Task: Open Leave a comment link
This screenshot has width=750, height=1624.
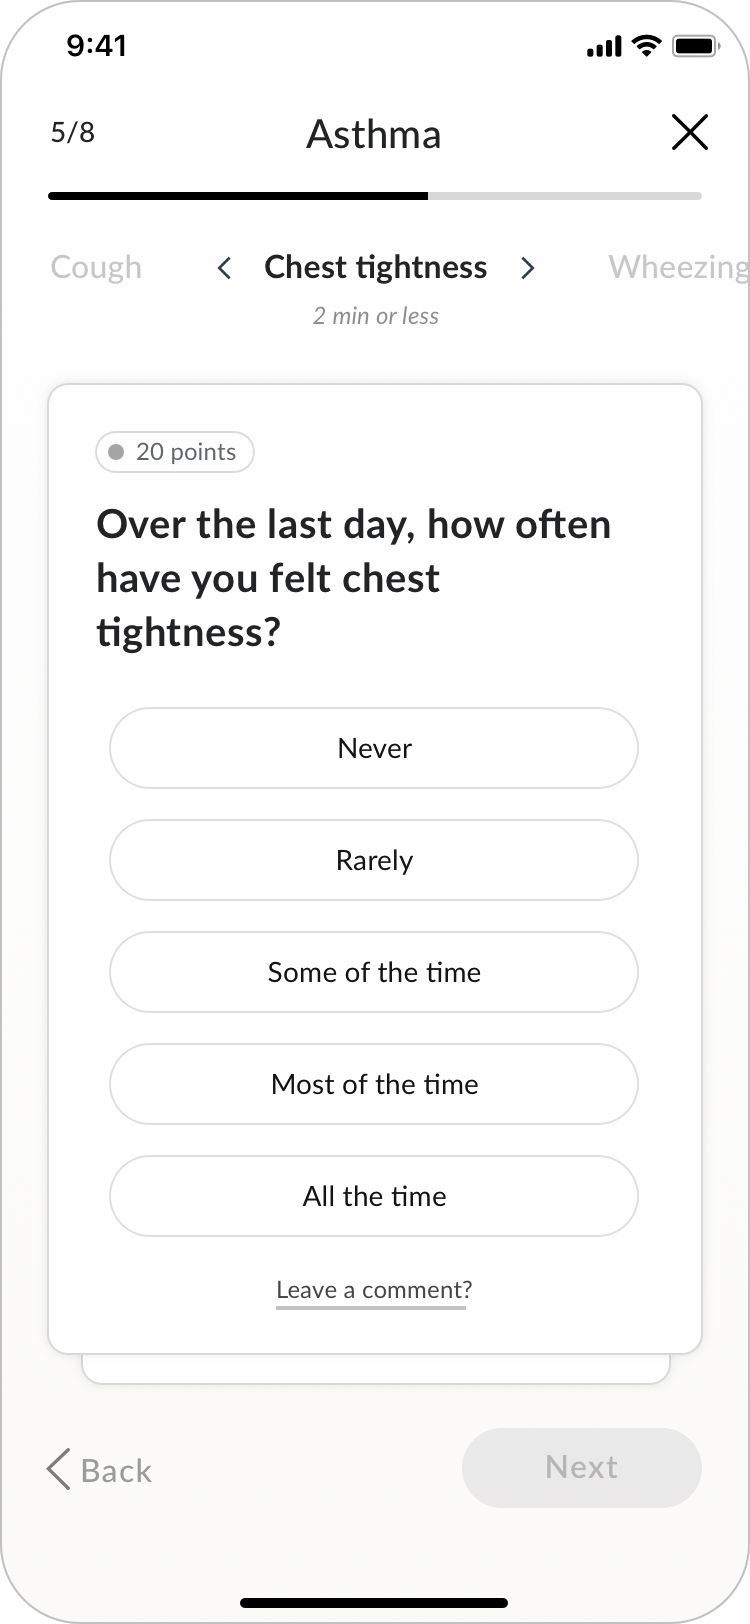Action: (371, 1290)
